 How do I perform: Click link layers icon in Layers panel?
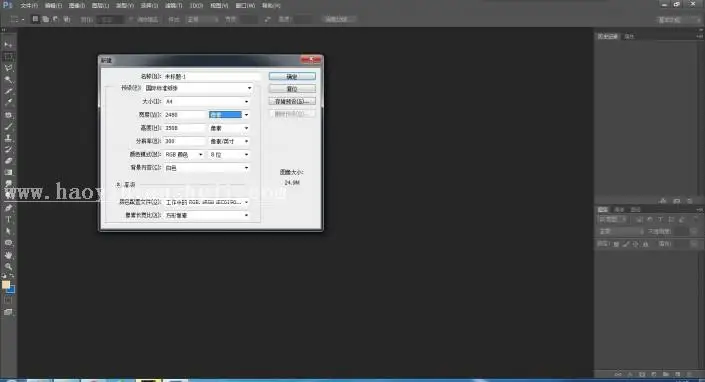pyautogui.click(x=618, y=374)
